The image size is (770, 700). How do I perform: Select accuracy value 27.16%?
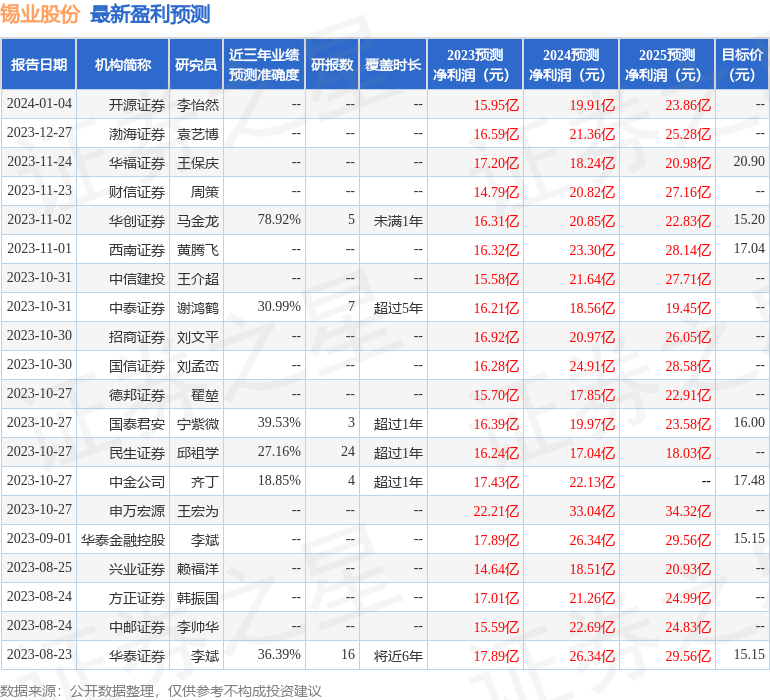[279, 451]
